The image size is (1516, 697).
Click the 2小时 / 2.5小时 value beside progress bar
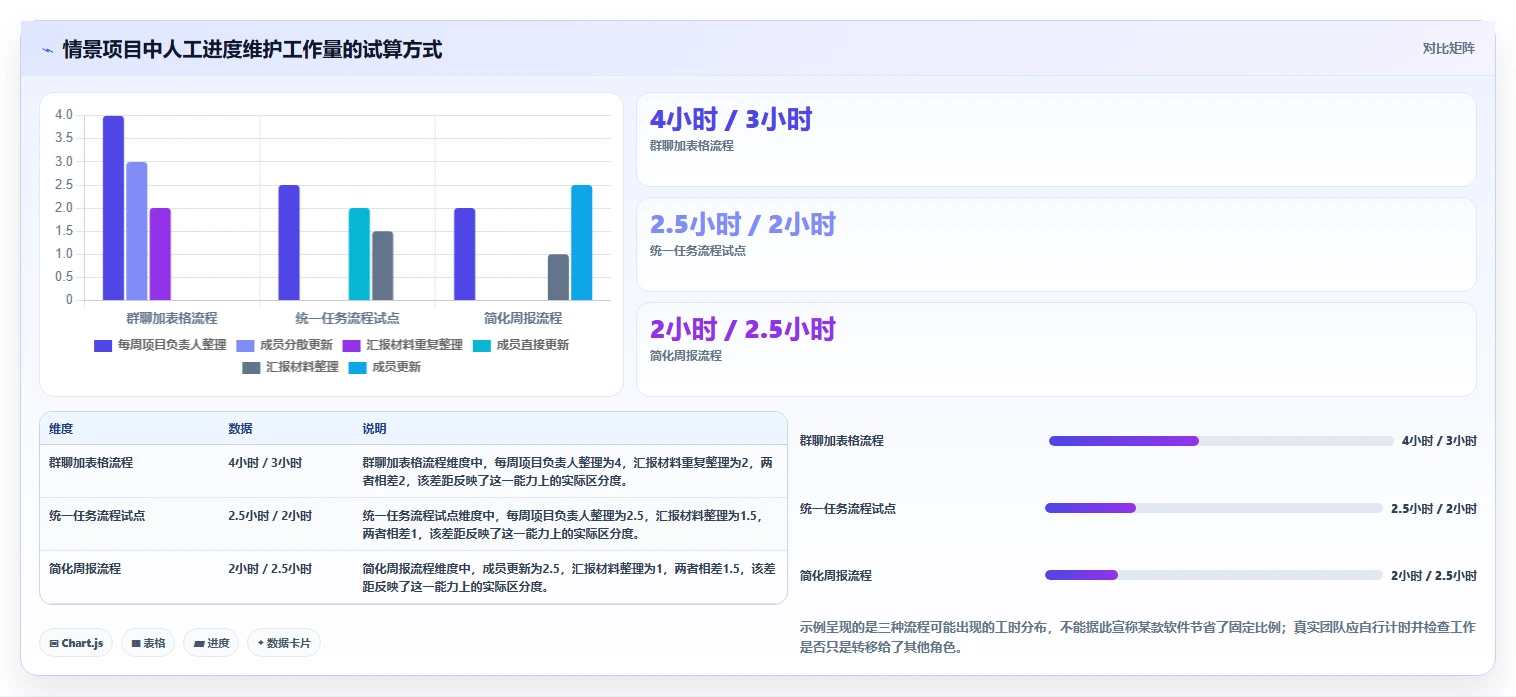tap(1434, 576)
